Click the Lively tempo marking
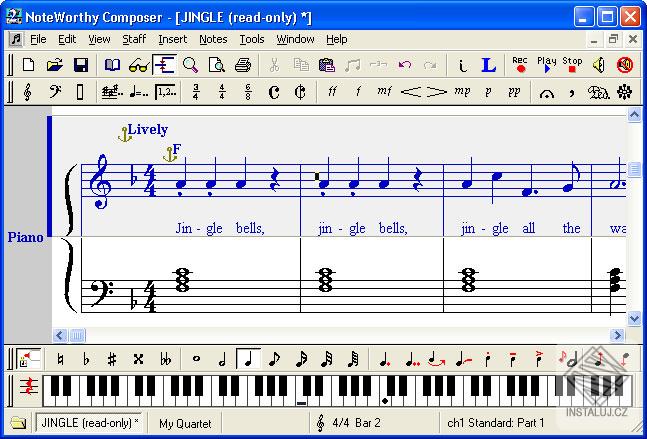The height and width of the screenshot is (439, 647). pos(148,130)
